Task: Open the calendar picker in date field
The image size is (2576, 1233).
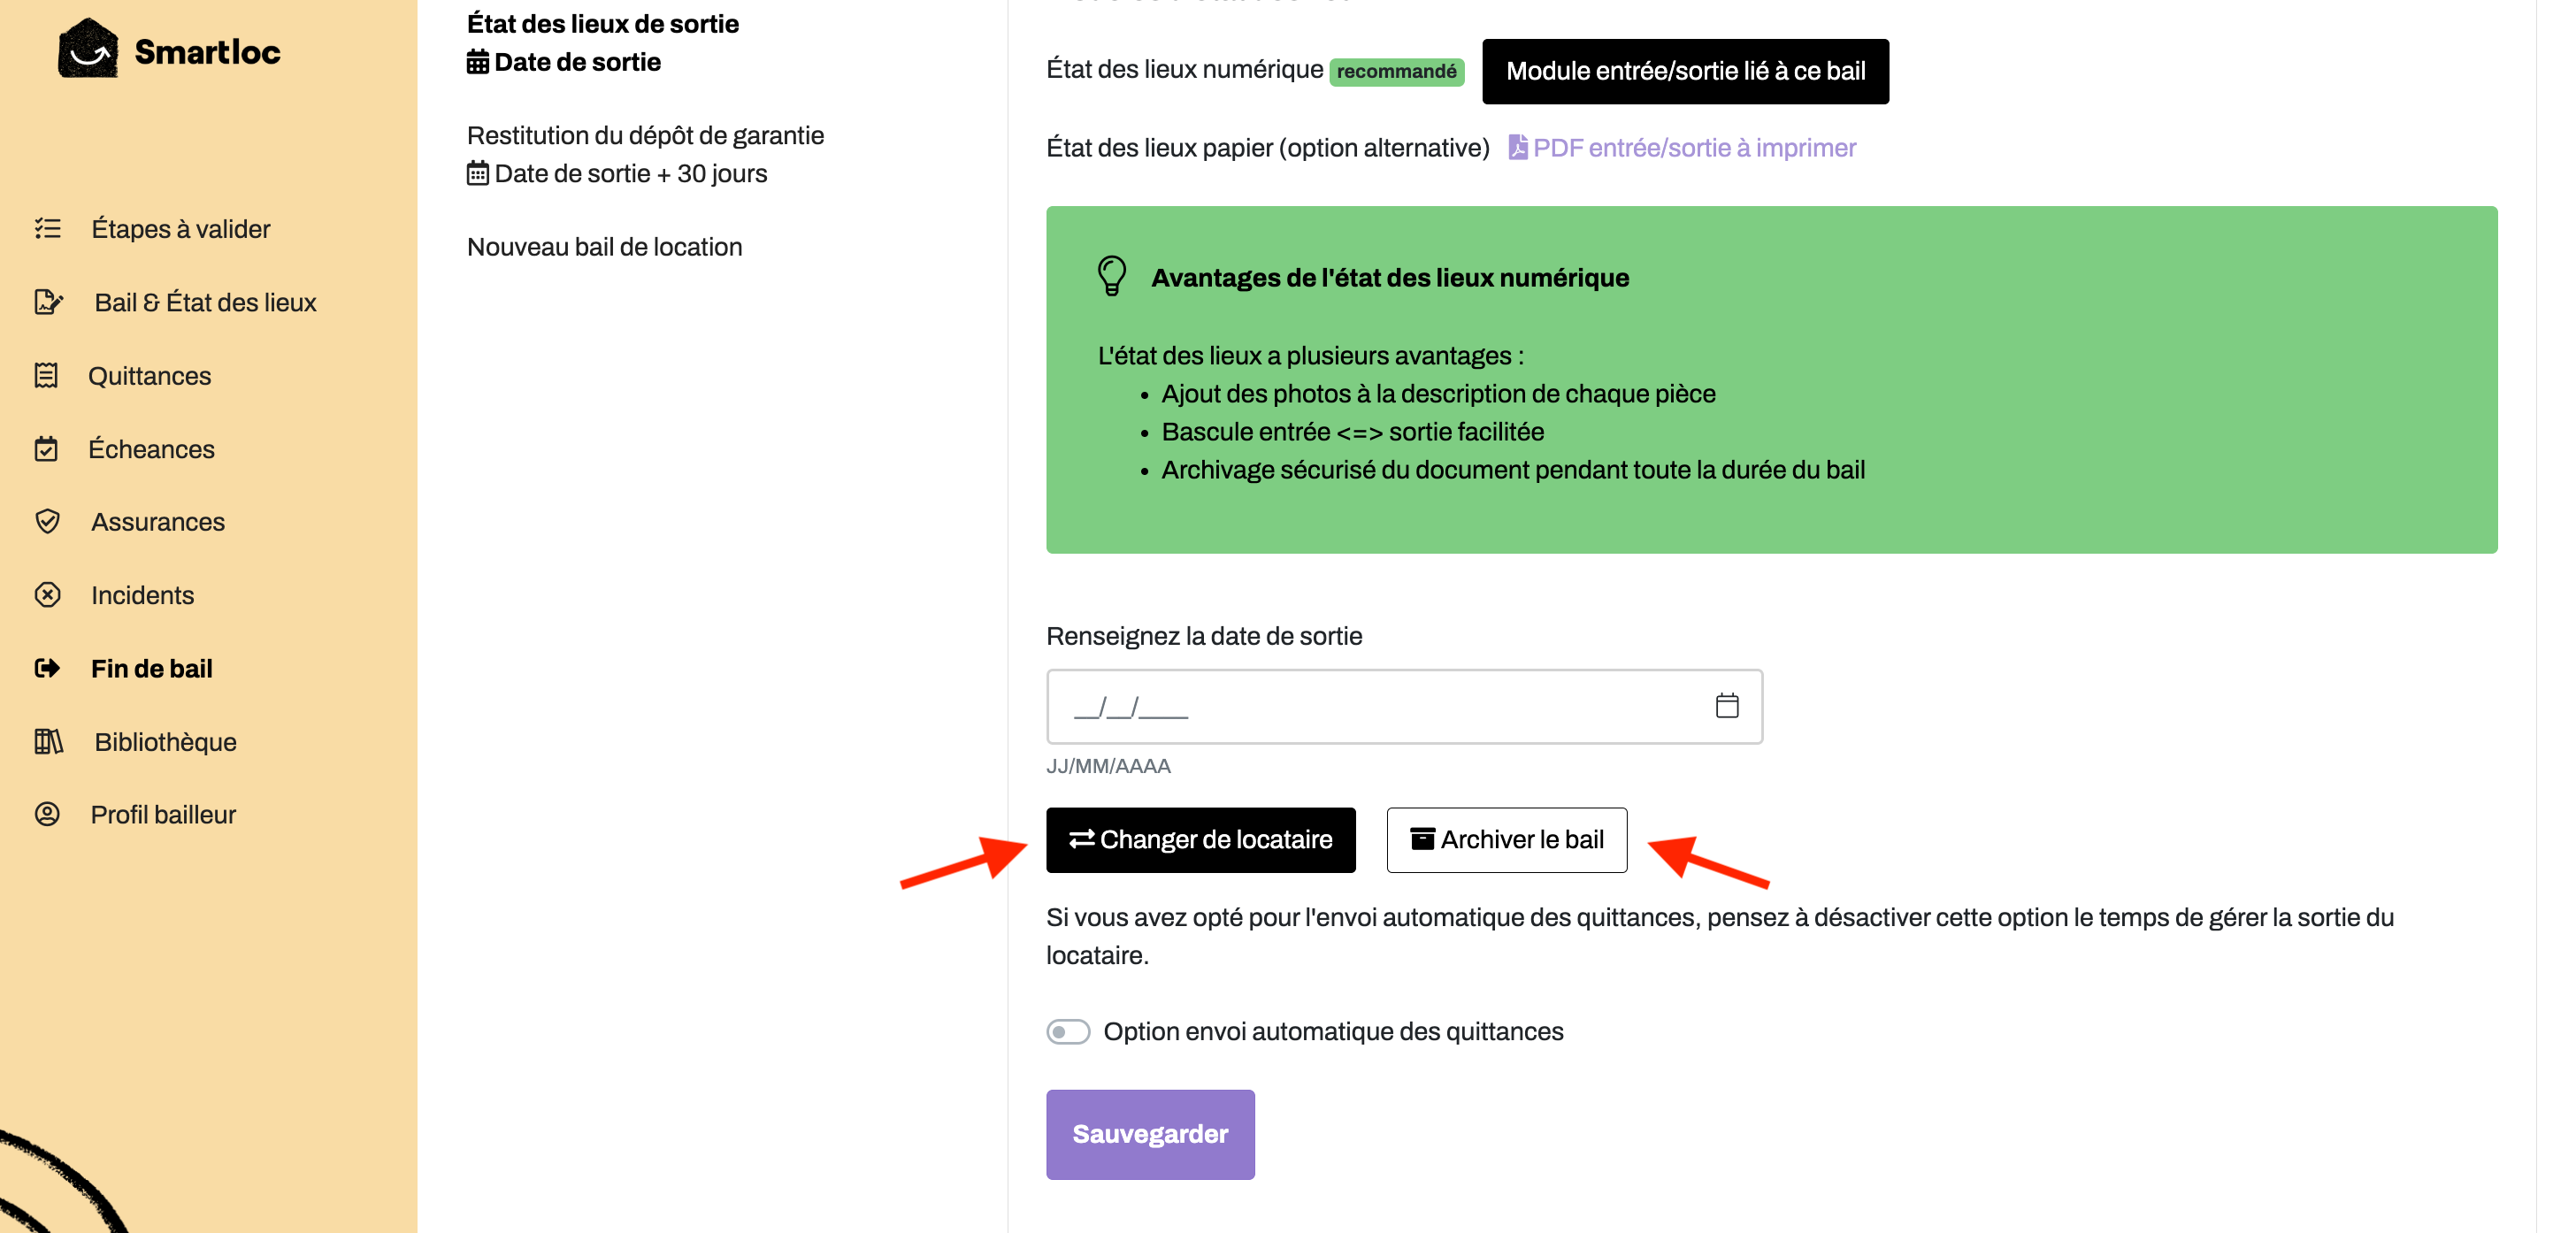Action: click(1727, 706)
